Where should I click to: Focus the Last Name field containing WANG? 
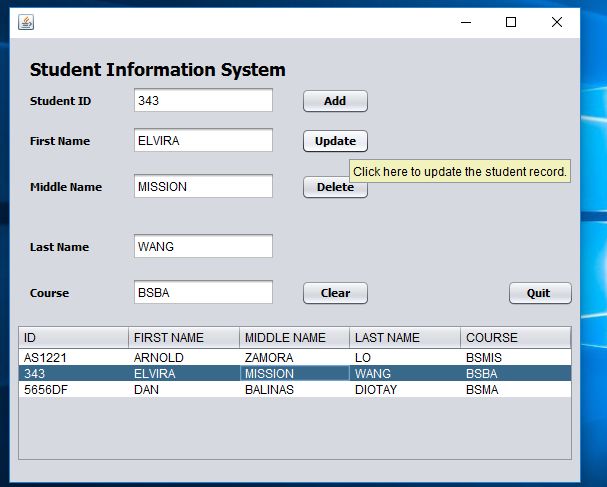pyautogui.click(x=203, y=246)
